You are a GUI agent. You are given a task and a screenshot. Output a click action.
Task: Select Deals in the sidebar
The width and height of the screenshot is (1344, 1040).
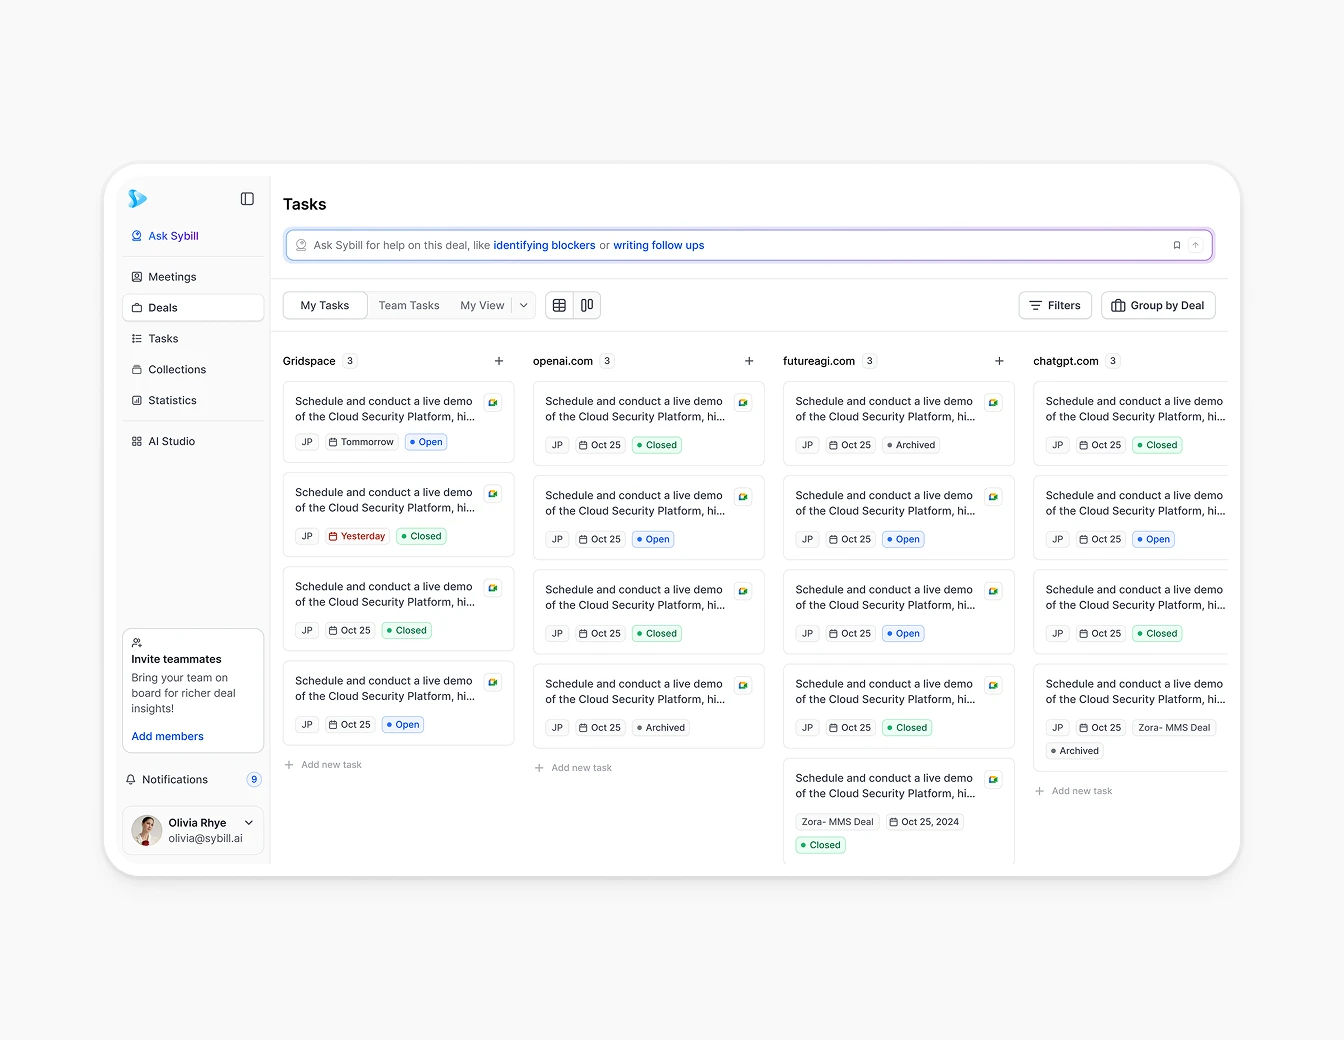click(163, 307)
